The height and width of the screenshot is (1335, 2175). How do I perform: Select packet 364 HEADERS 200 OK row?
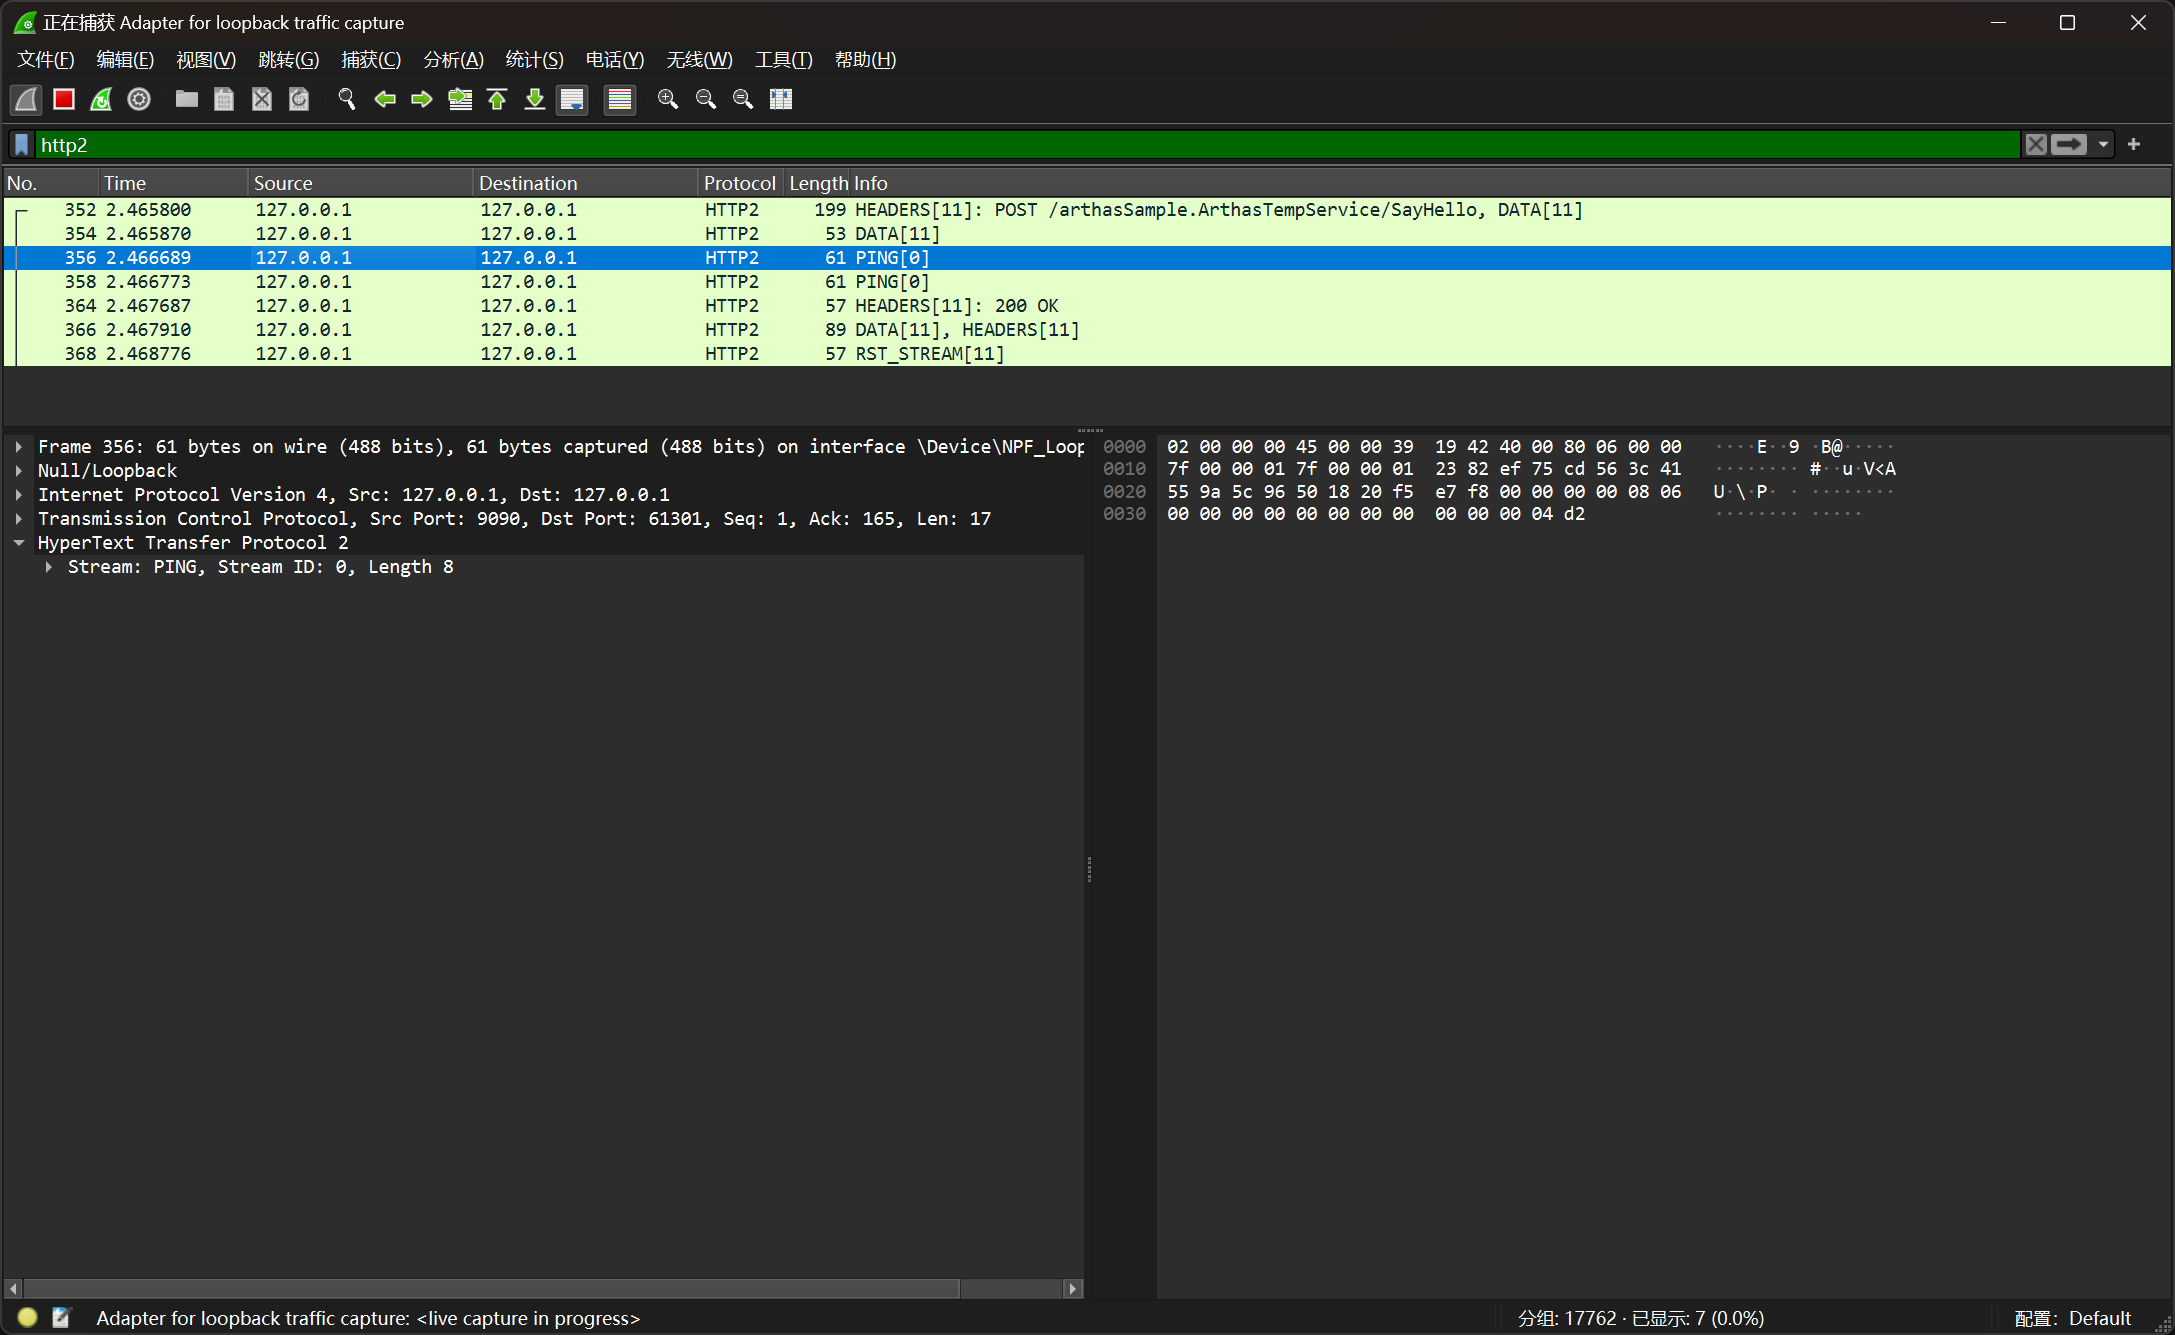1087,306
